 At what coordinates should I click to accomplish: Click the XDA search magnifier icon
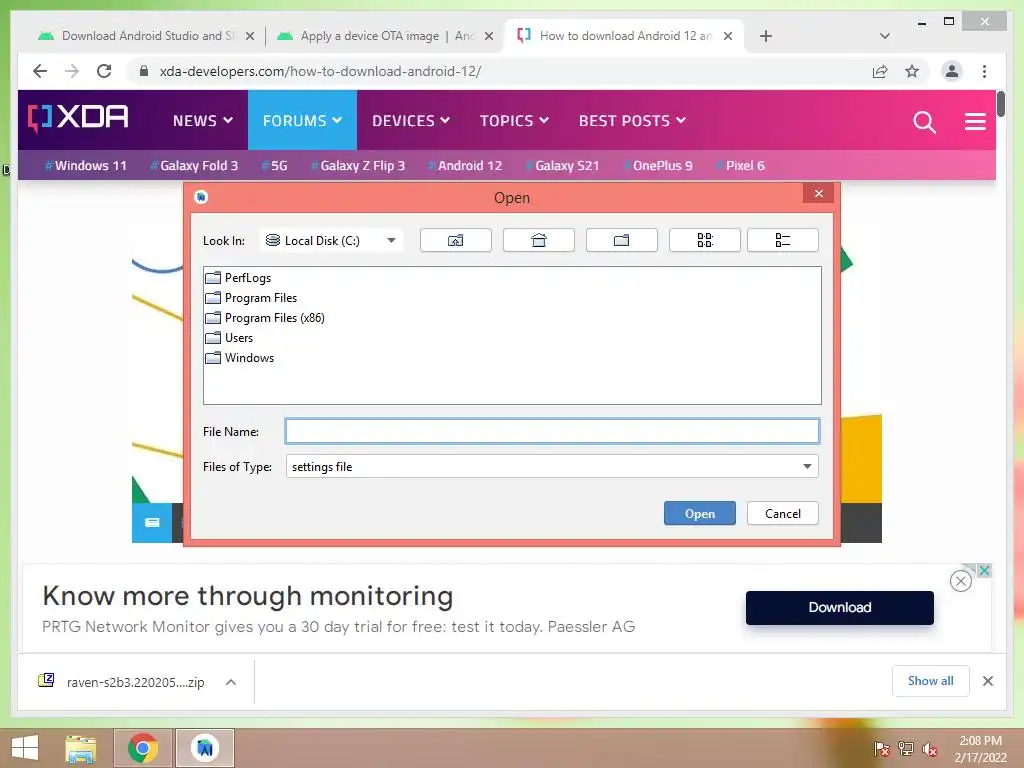click(924, 121)
